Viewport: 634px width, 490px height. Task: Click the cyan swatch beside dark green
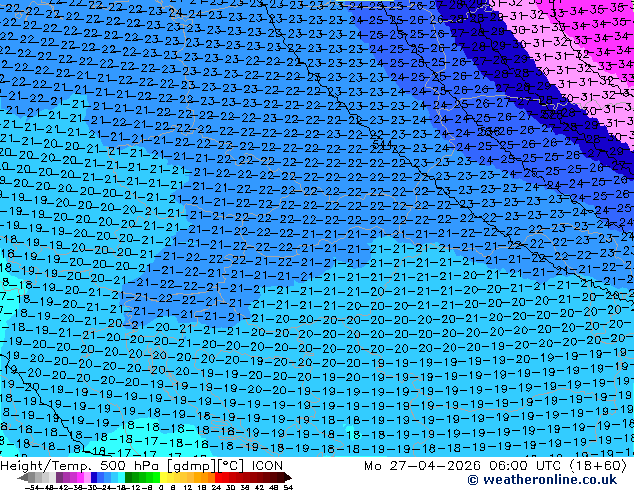(121, 477)
